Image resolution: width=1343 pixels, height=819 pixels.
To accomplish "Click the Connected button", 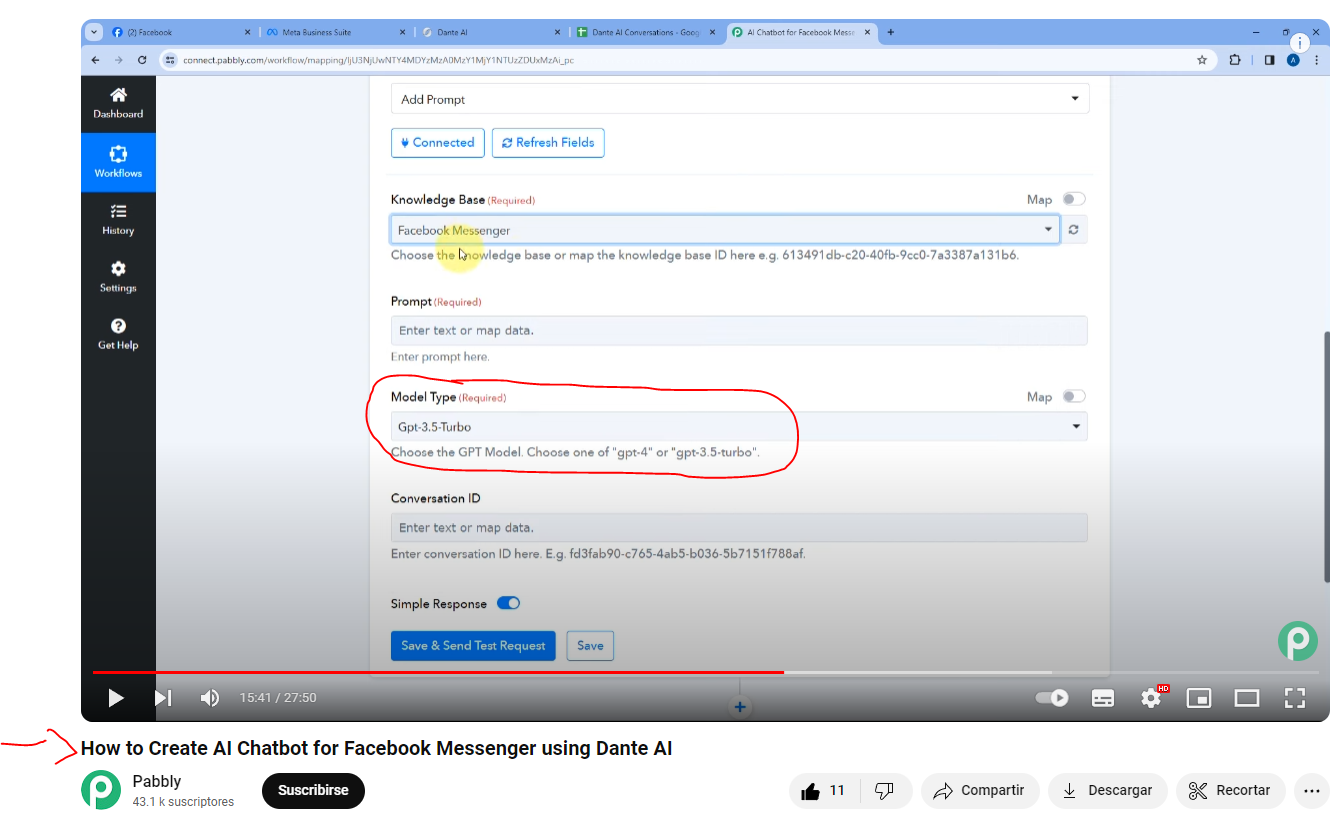I will click(438, 142).
